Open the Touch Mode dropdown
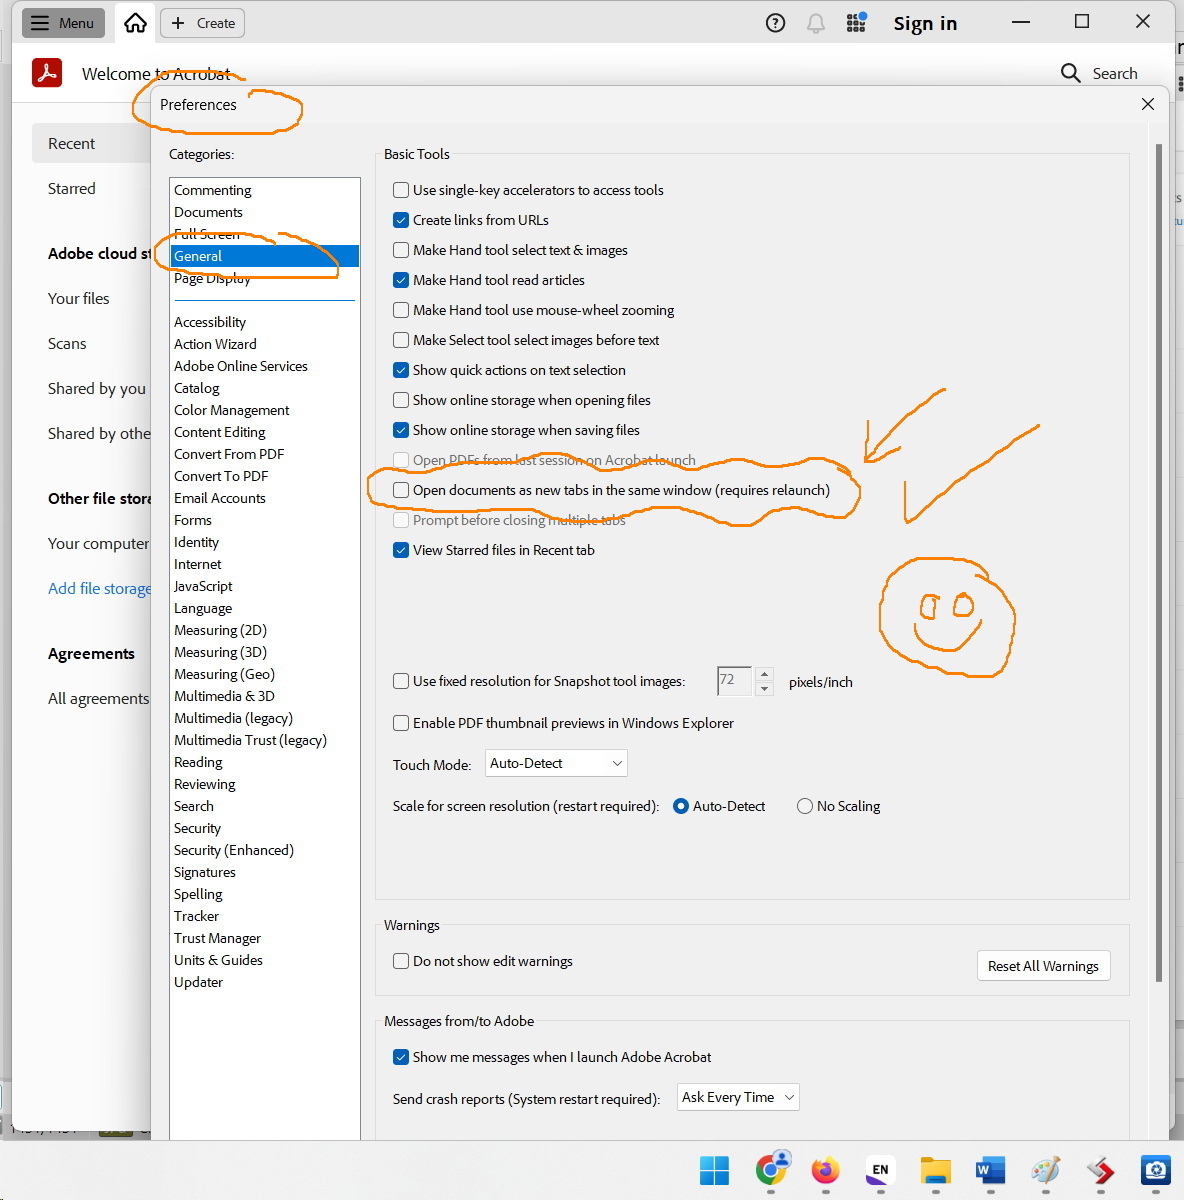Screen dimensions: 1184x1200 (556, 763)
